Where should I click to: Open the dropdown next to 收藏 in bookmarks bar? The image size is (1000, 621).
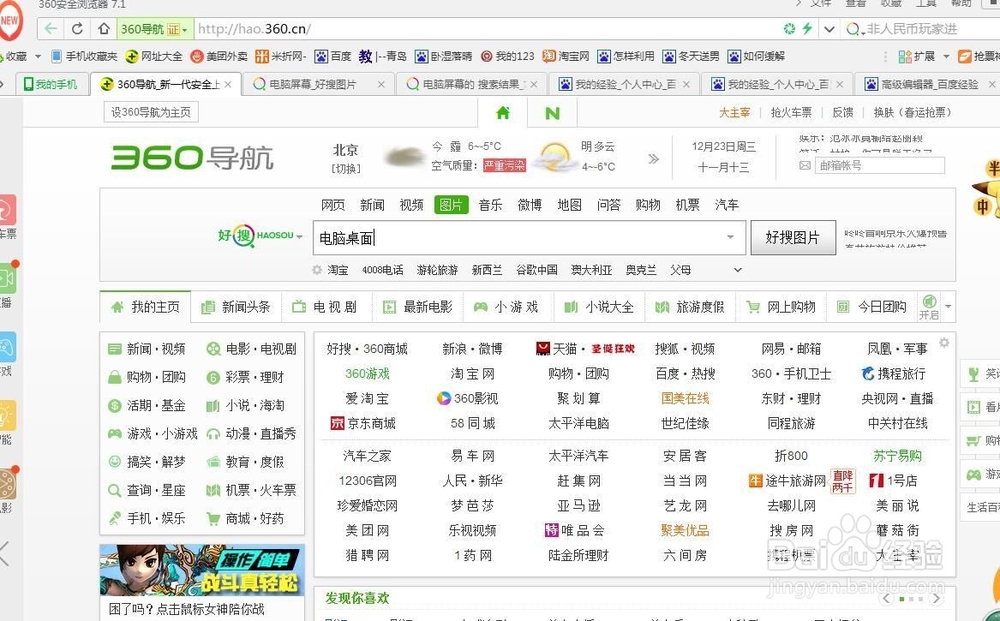[38, 56]
